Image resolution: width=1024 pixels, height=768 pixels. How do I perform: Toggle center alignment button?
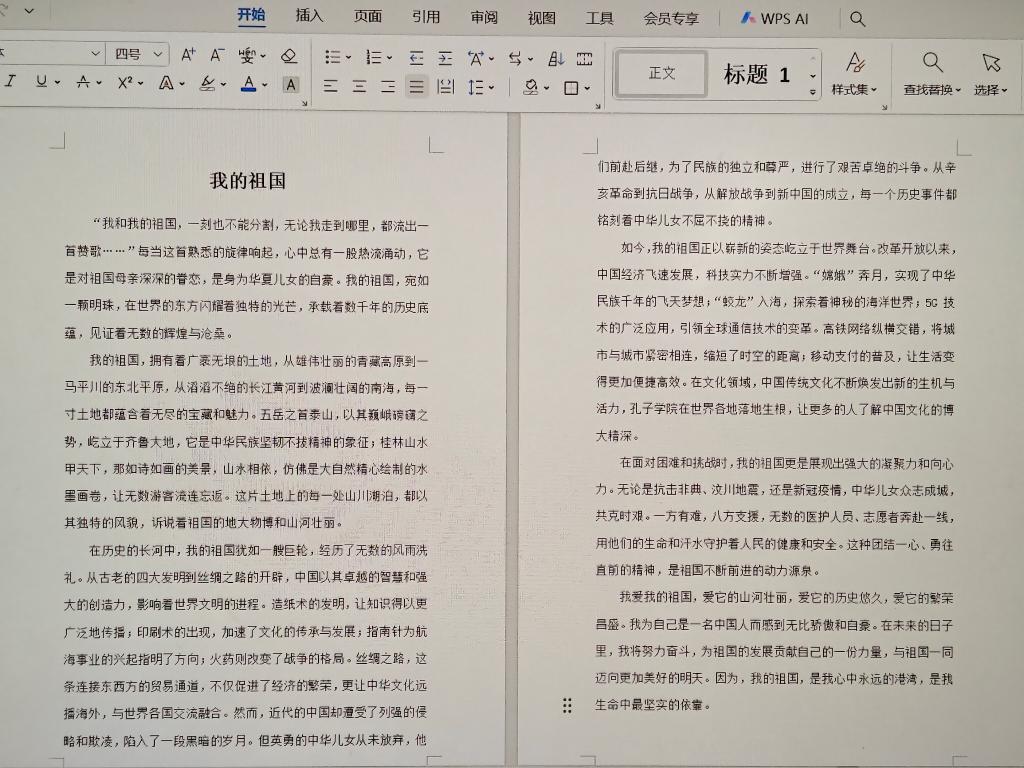358,87
